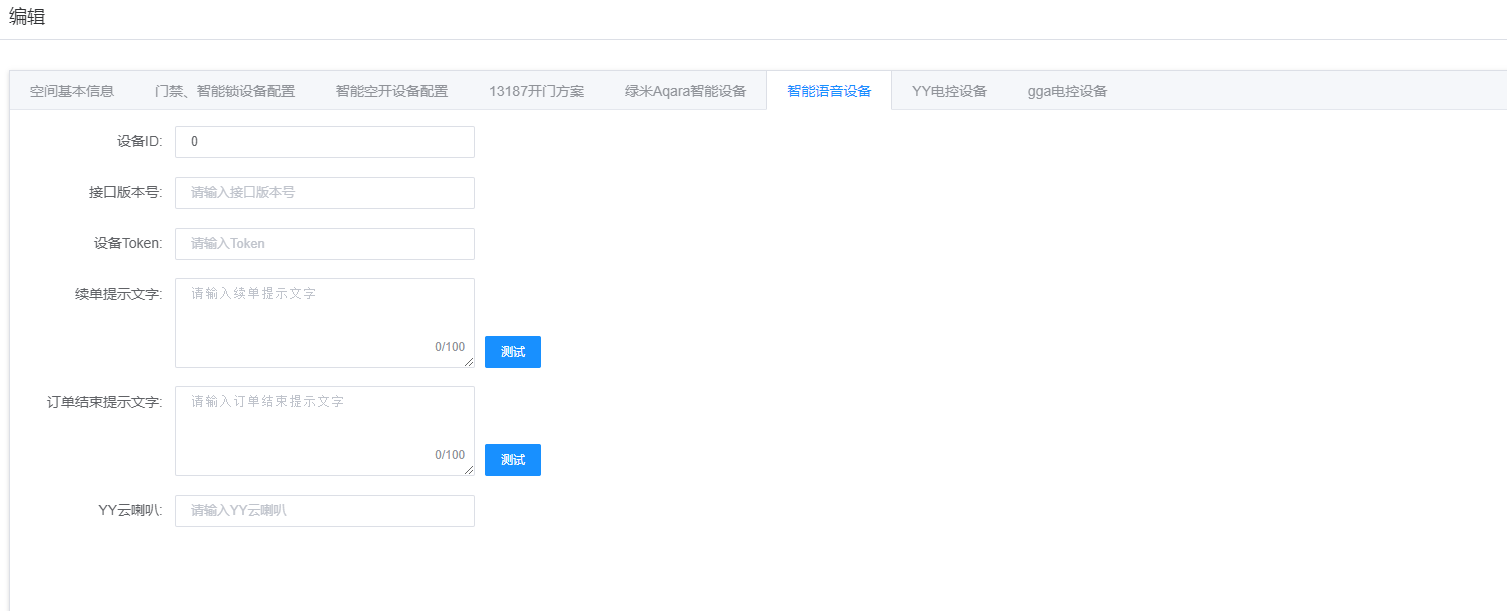This screenshot has width=1507, height=611.
Task: Go to the 13187开门方案 tab
Action: point(536,91)
